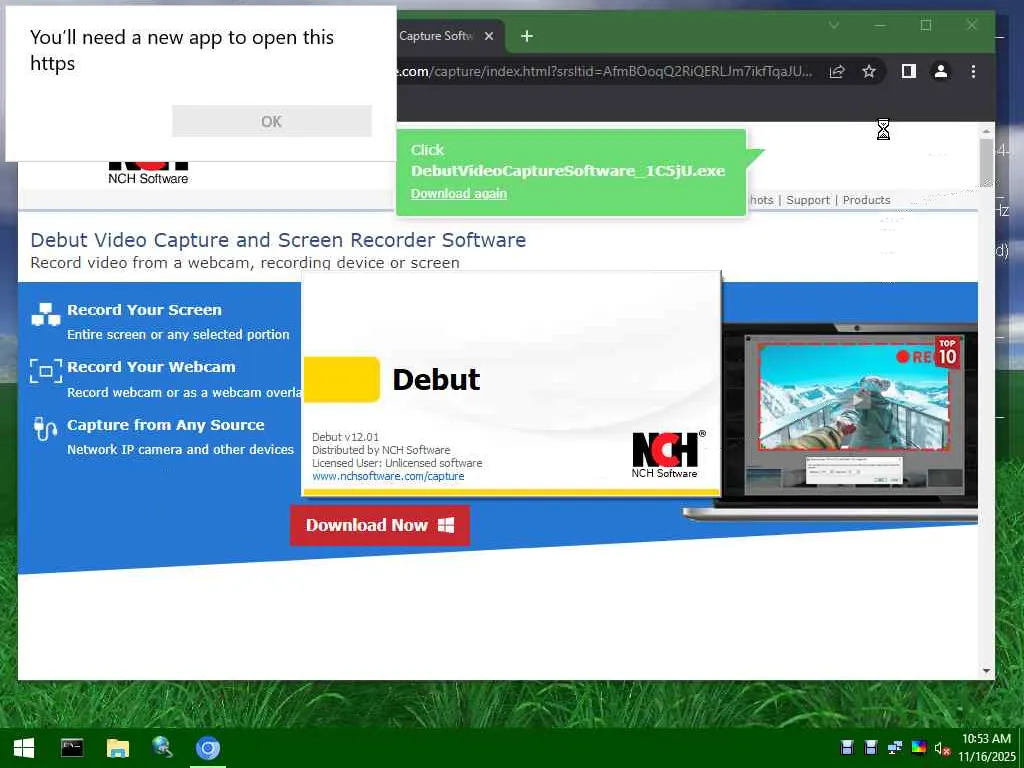Click the colorful display tray icon
This screenshot has height=768, width=1024.
coord(919,748)
